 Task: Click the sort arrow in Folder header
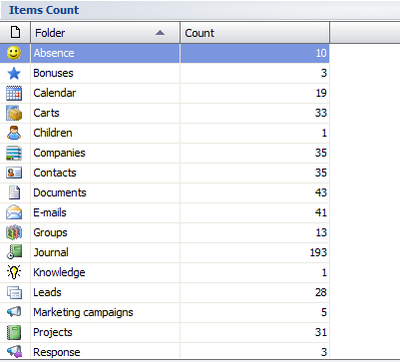click(x=160, y=33)
